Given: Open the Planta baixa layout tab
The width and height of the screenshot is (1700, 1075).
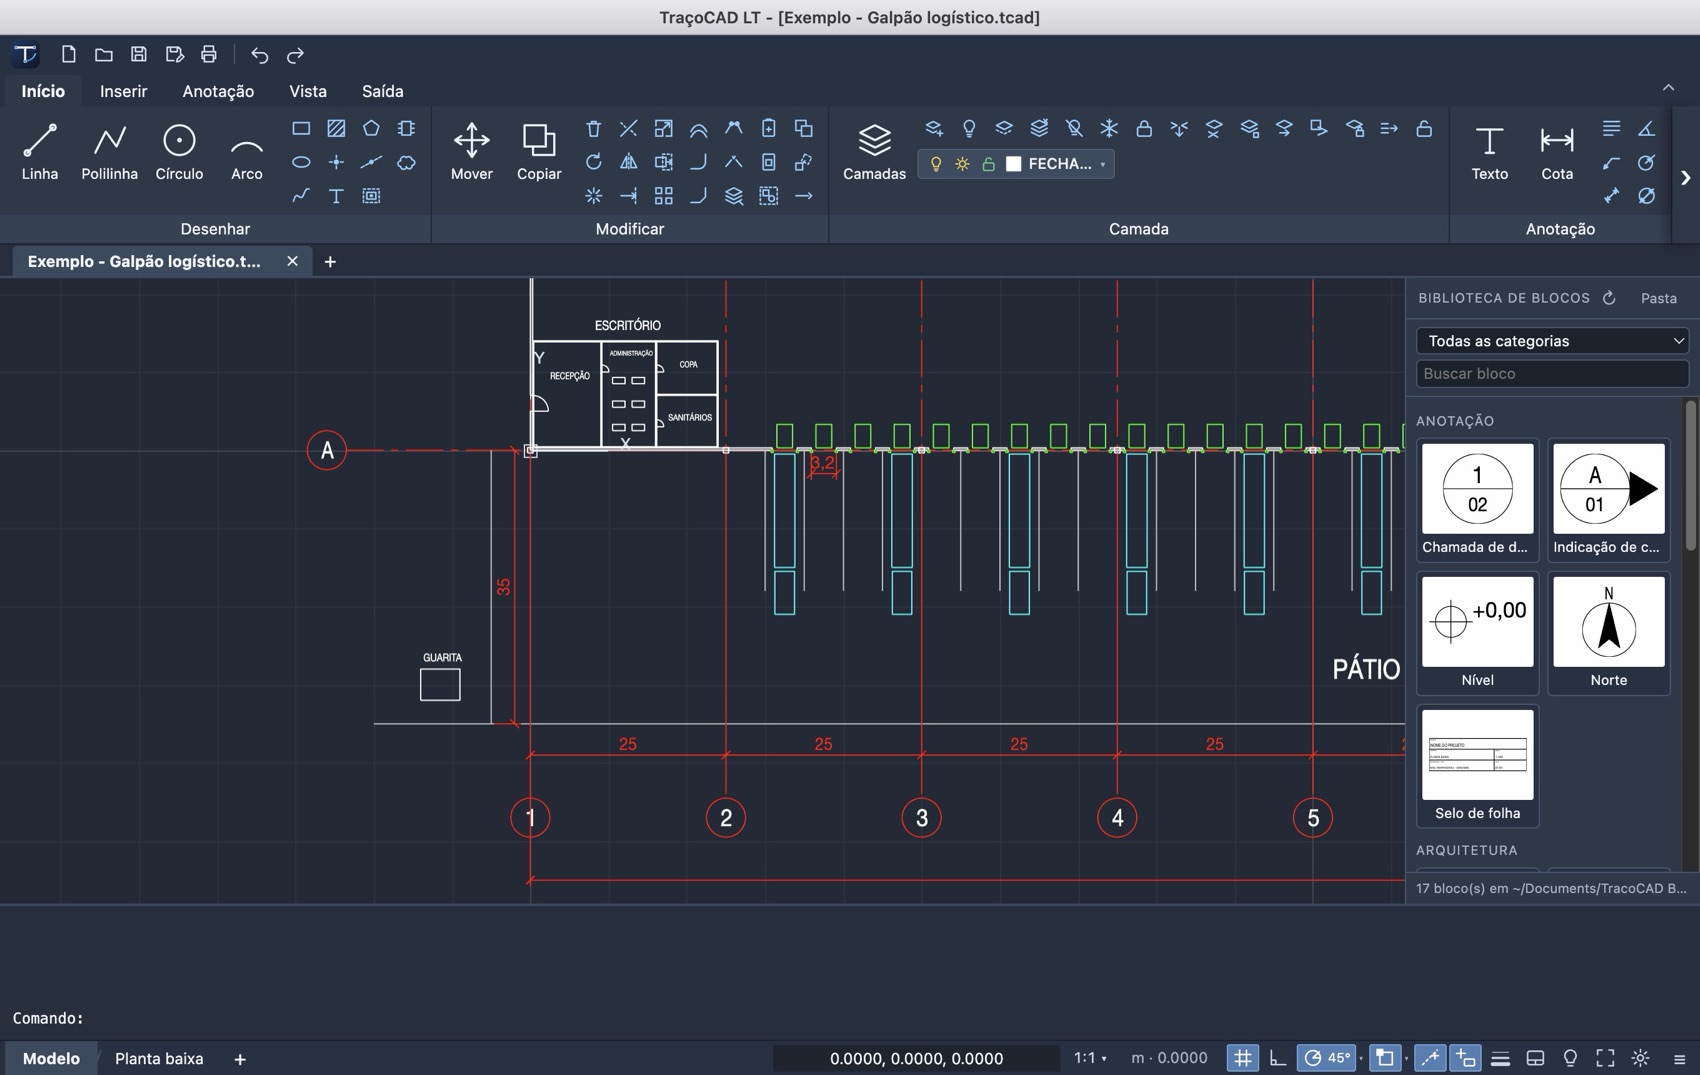Looking at the screenshot, I should (159, 1058).
